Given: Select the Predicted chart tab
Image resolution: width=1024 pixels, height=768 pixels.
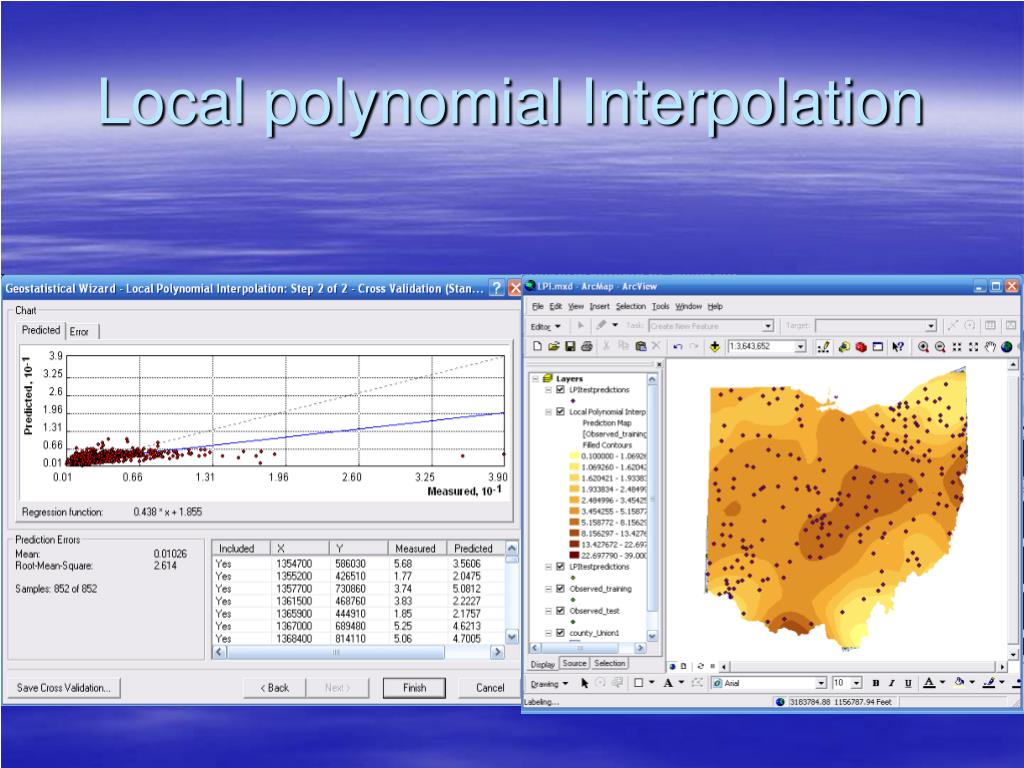Looking at the screenshot, I should tap(40, 330).
